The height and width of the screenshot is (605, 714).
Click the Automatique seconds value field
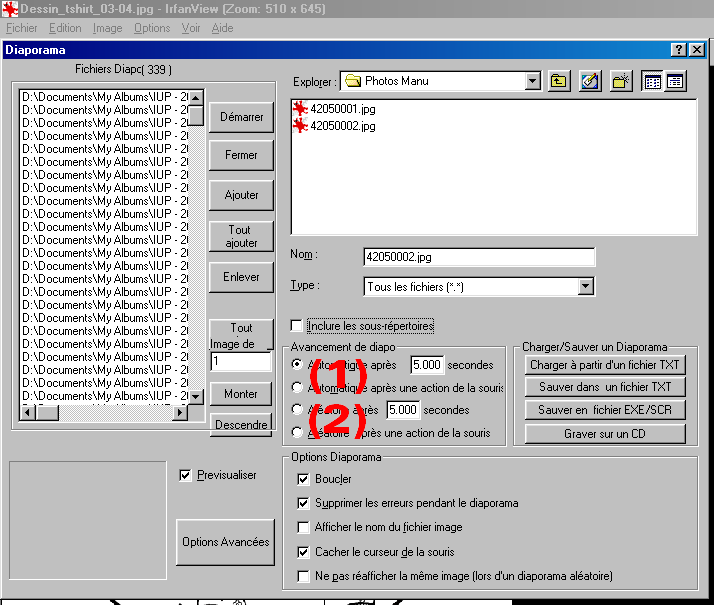427,365
